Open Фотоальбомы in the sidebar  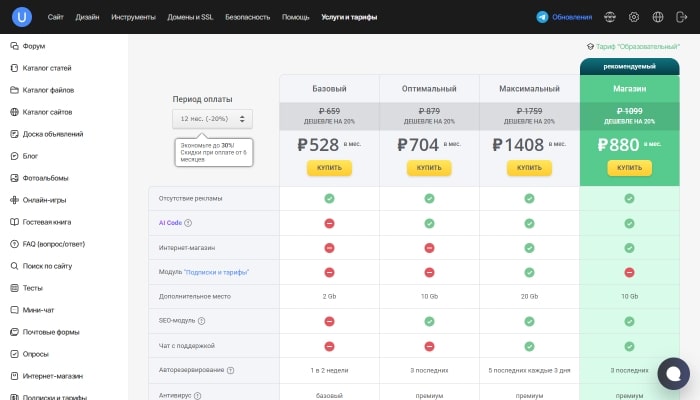click(x=47, y=177)
